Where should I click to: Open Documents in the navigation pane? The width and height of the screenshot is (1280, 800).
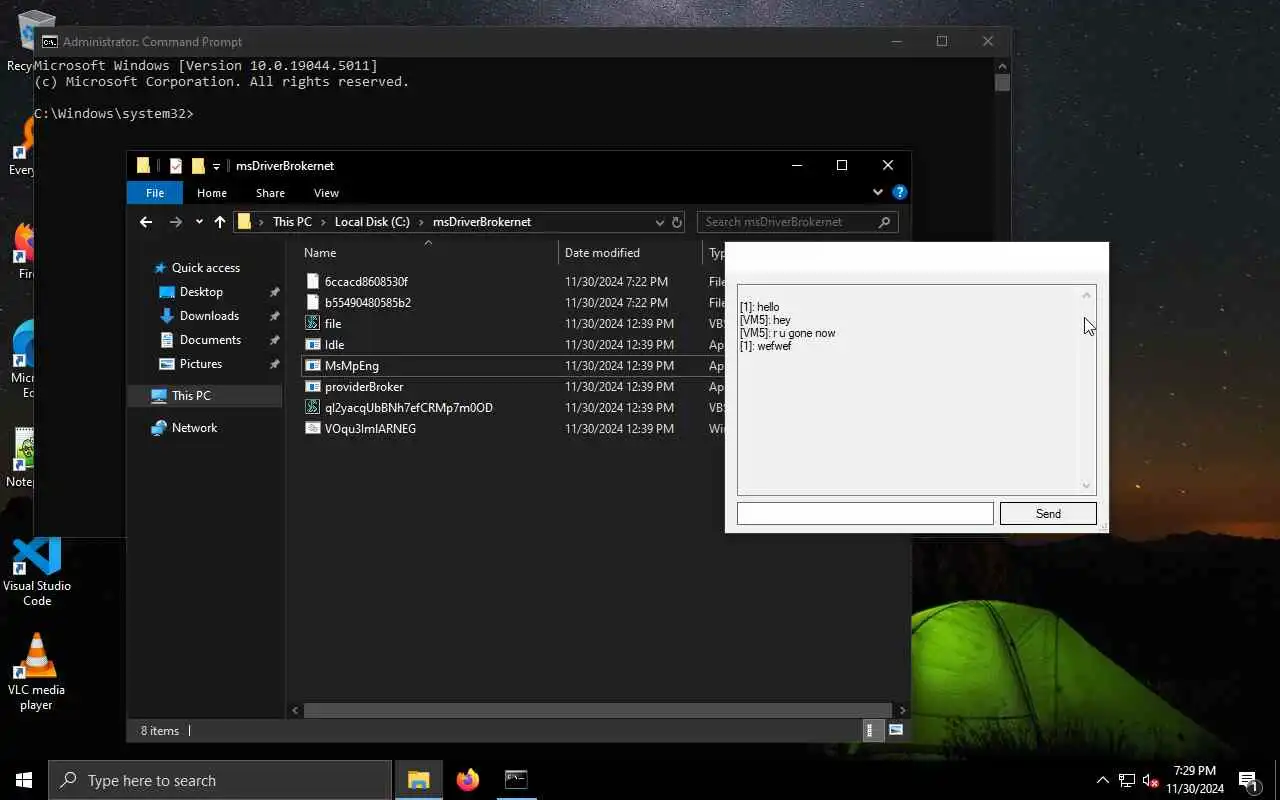[x=210, y=340]
